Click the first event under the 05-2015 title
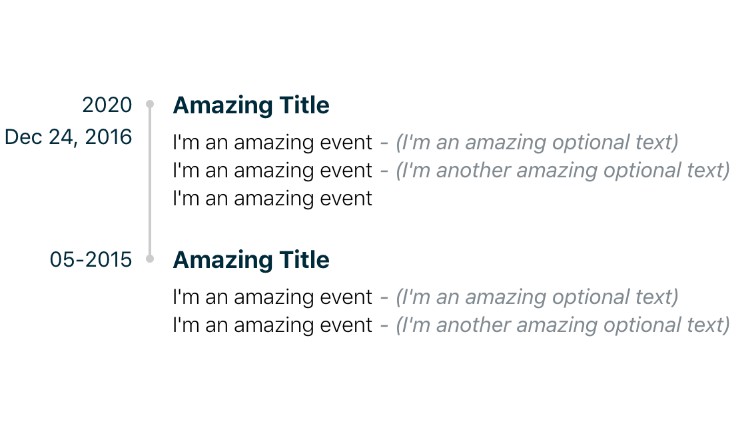 pyautogui.click(x=272, y=297)
